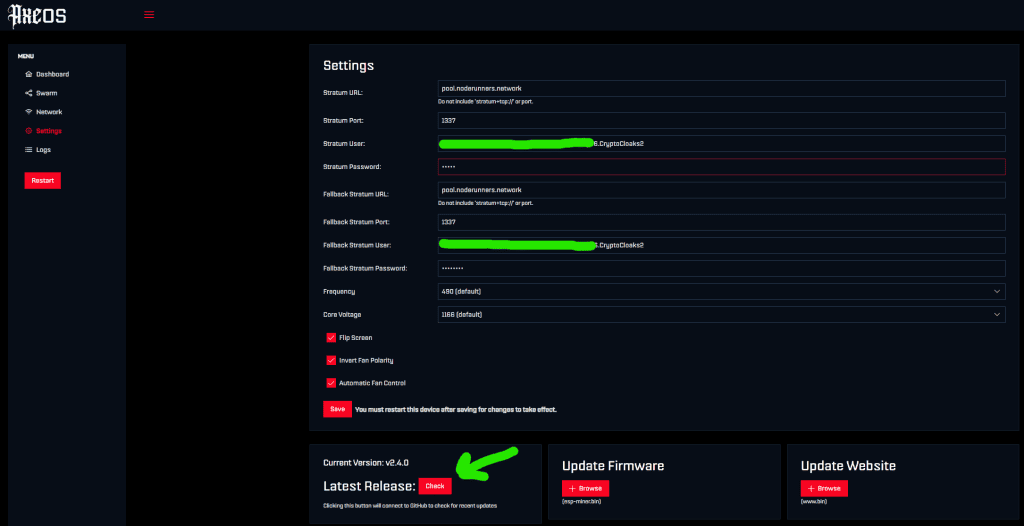Click the Restart button
The height and width of the screenshot is (526, 1024).
42,180
